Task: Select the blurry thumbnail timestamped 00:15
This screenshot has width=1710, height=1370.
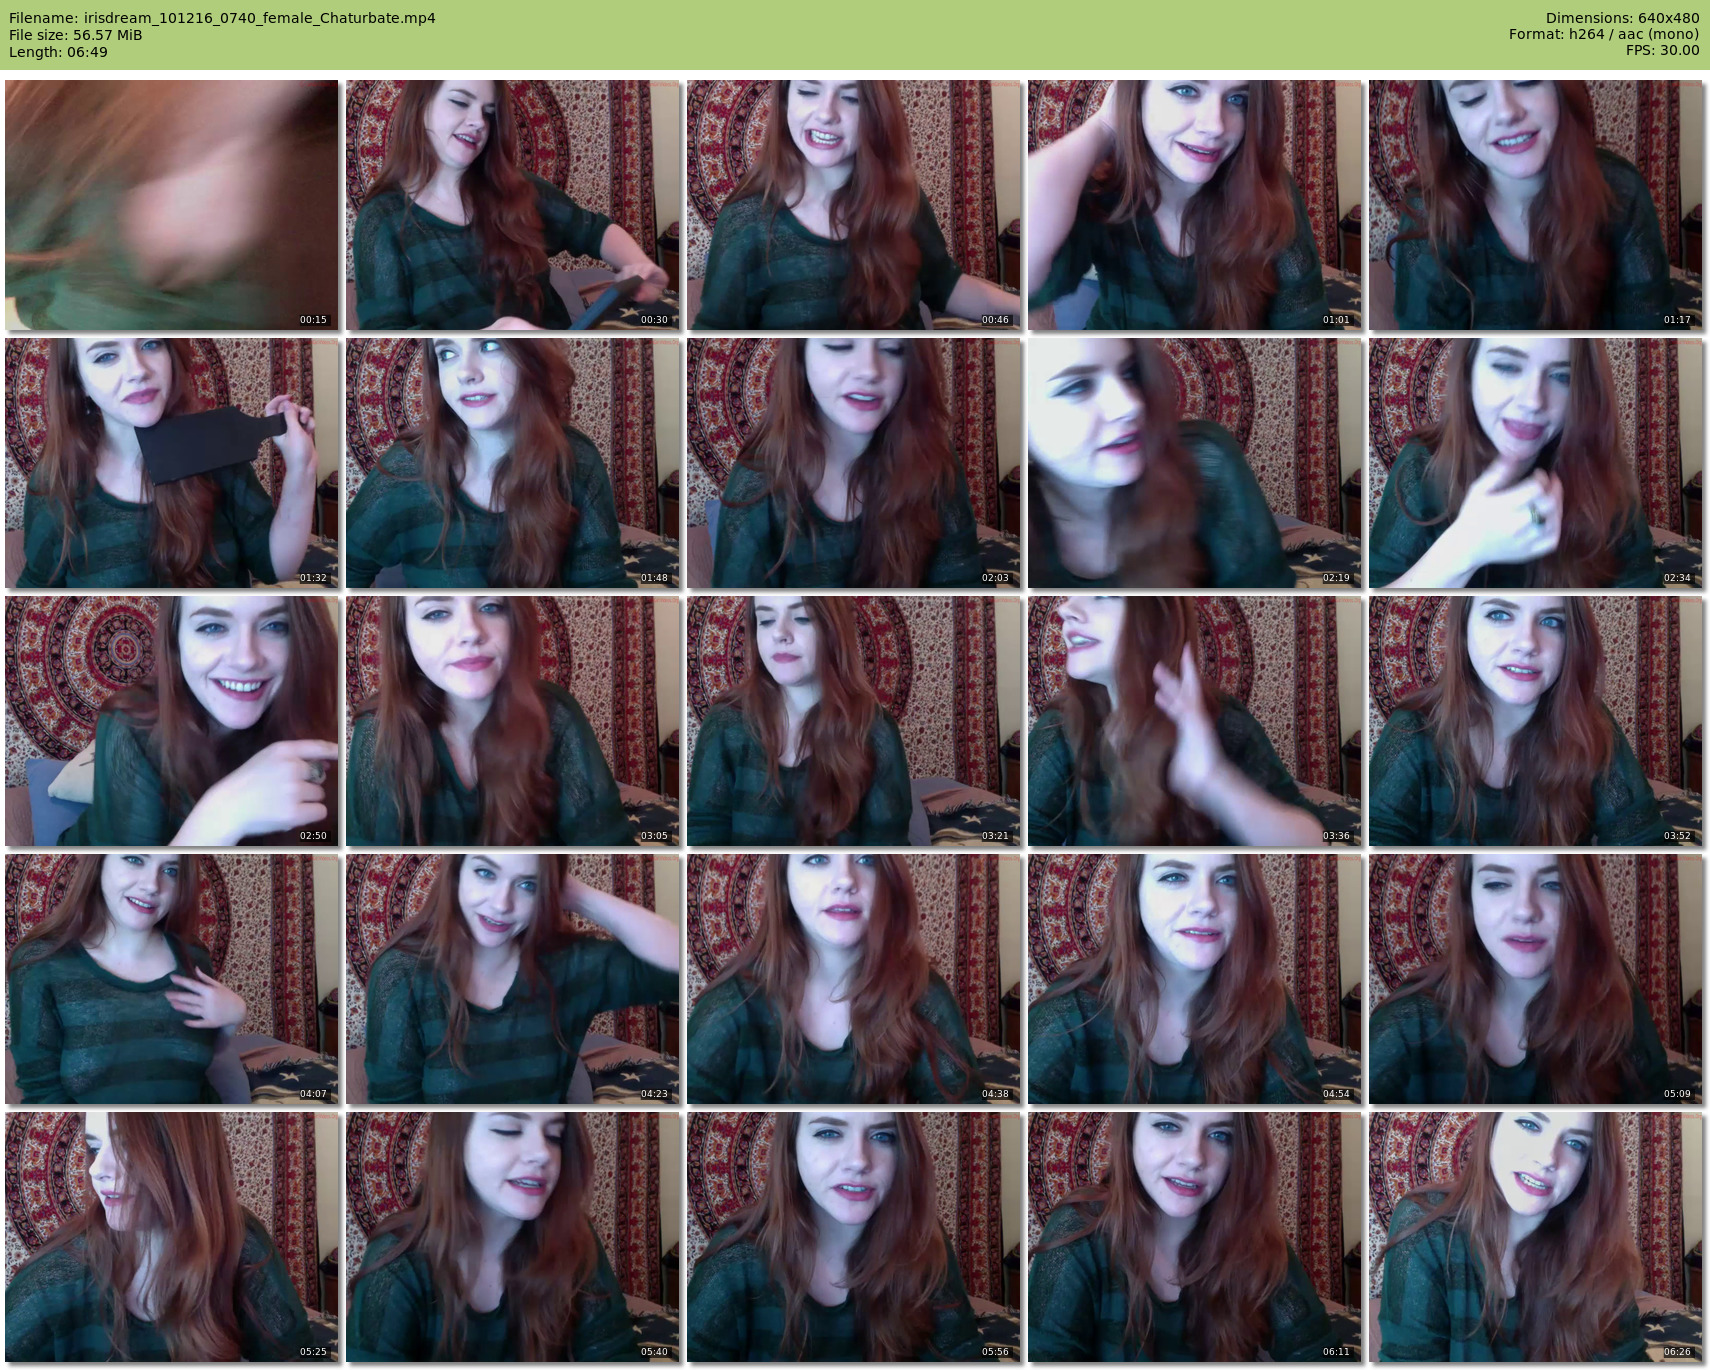Action: pos(172,205)
